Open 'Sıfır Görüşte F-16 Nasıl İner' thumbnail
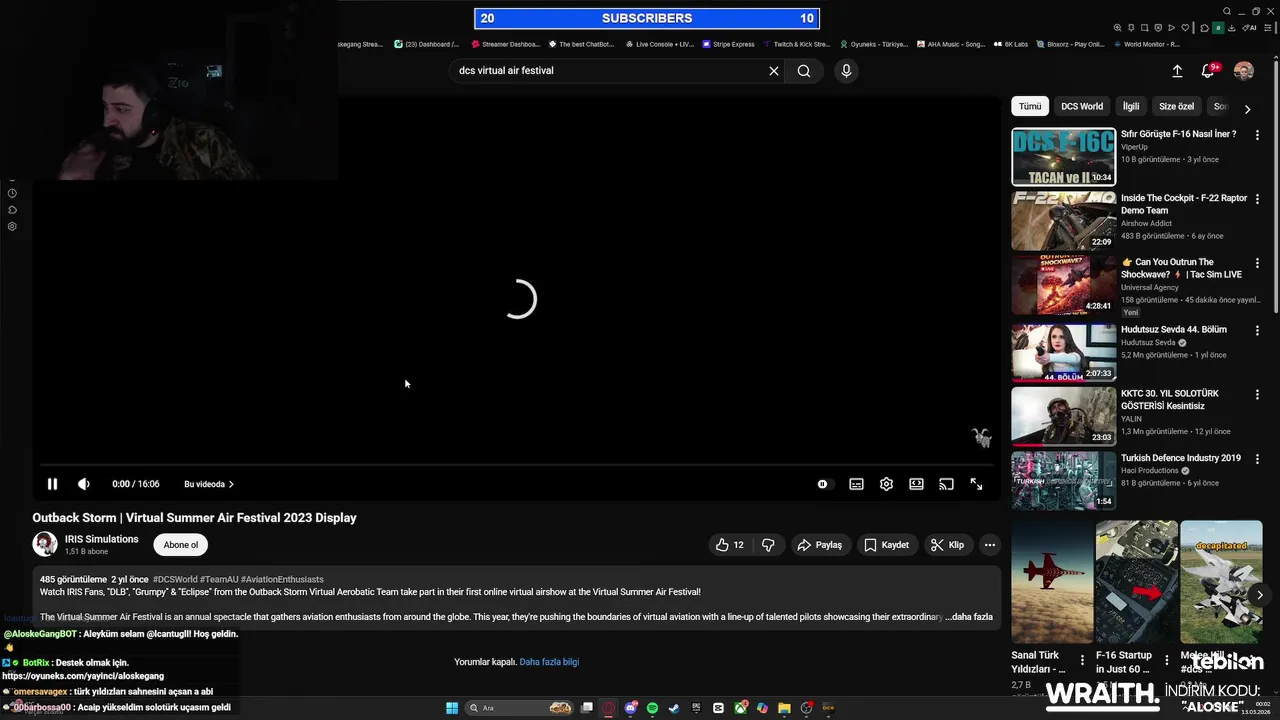This screenshot has height=720, width=1280. 1063,157
